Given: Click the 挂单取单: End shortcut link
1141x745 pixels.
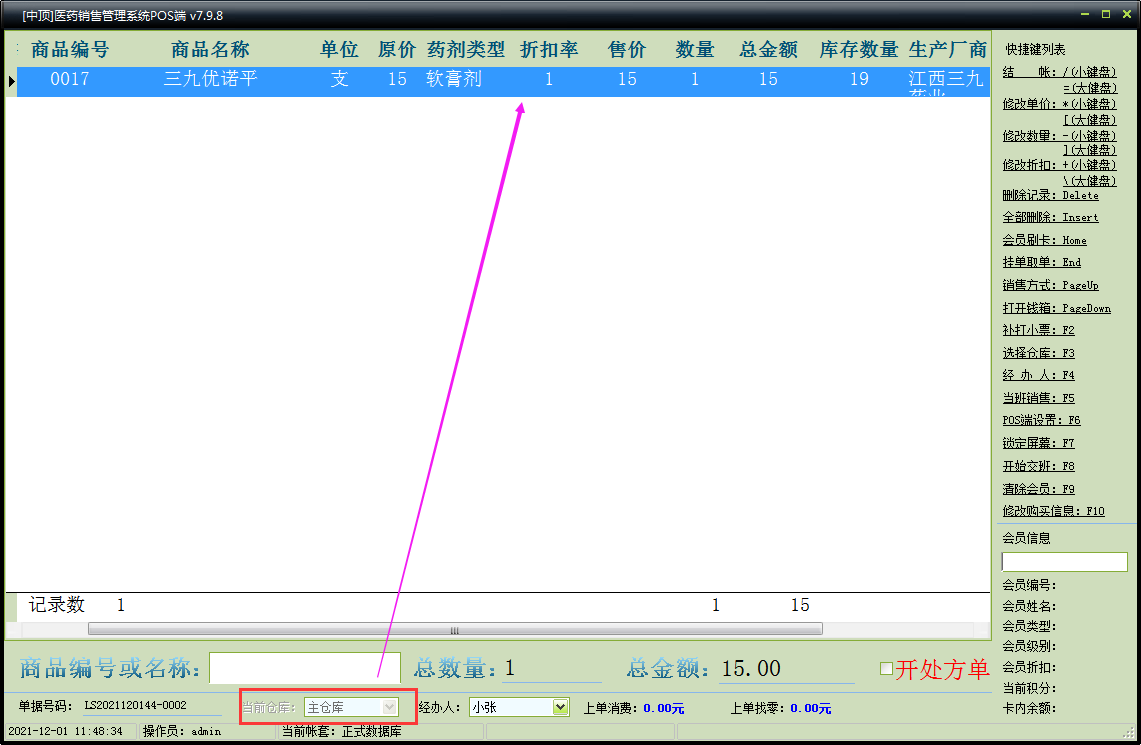Looking at the screenshot, I should point(1041,263).
